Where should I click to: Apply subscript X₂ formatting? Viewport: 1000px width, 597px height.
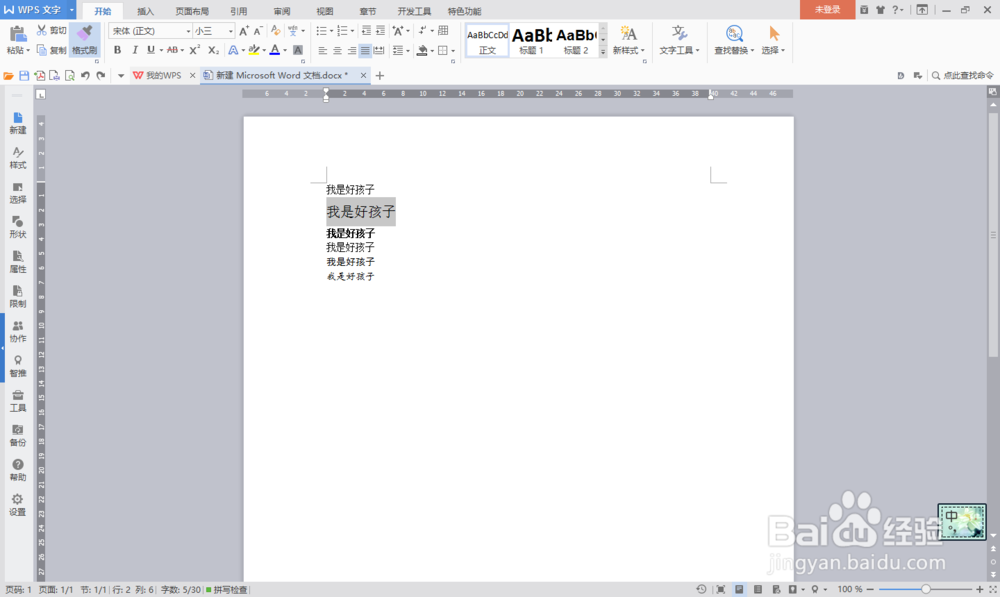point(214,50)
